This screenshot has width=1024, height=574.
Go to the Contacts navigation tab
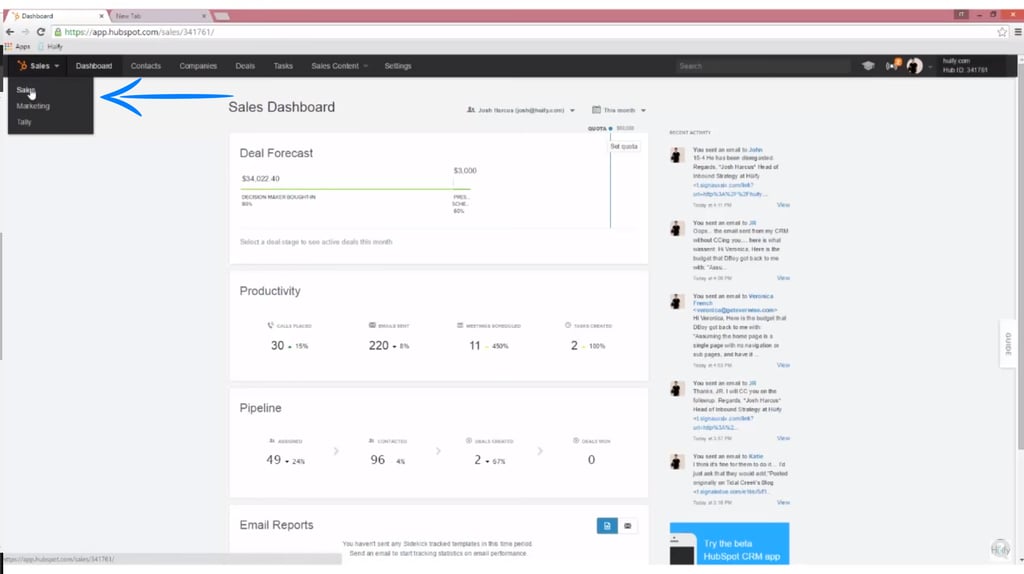click(x=146, y=66)
